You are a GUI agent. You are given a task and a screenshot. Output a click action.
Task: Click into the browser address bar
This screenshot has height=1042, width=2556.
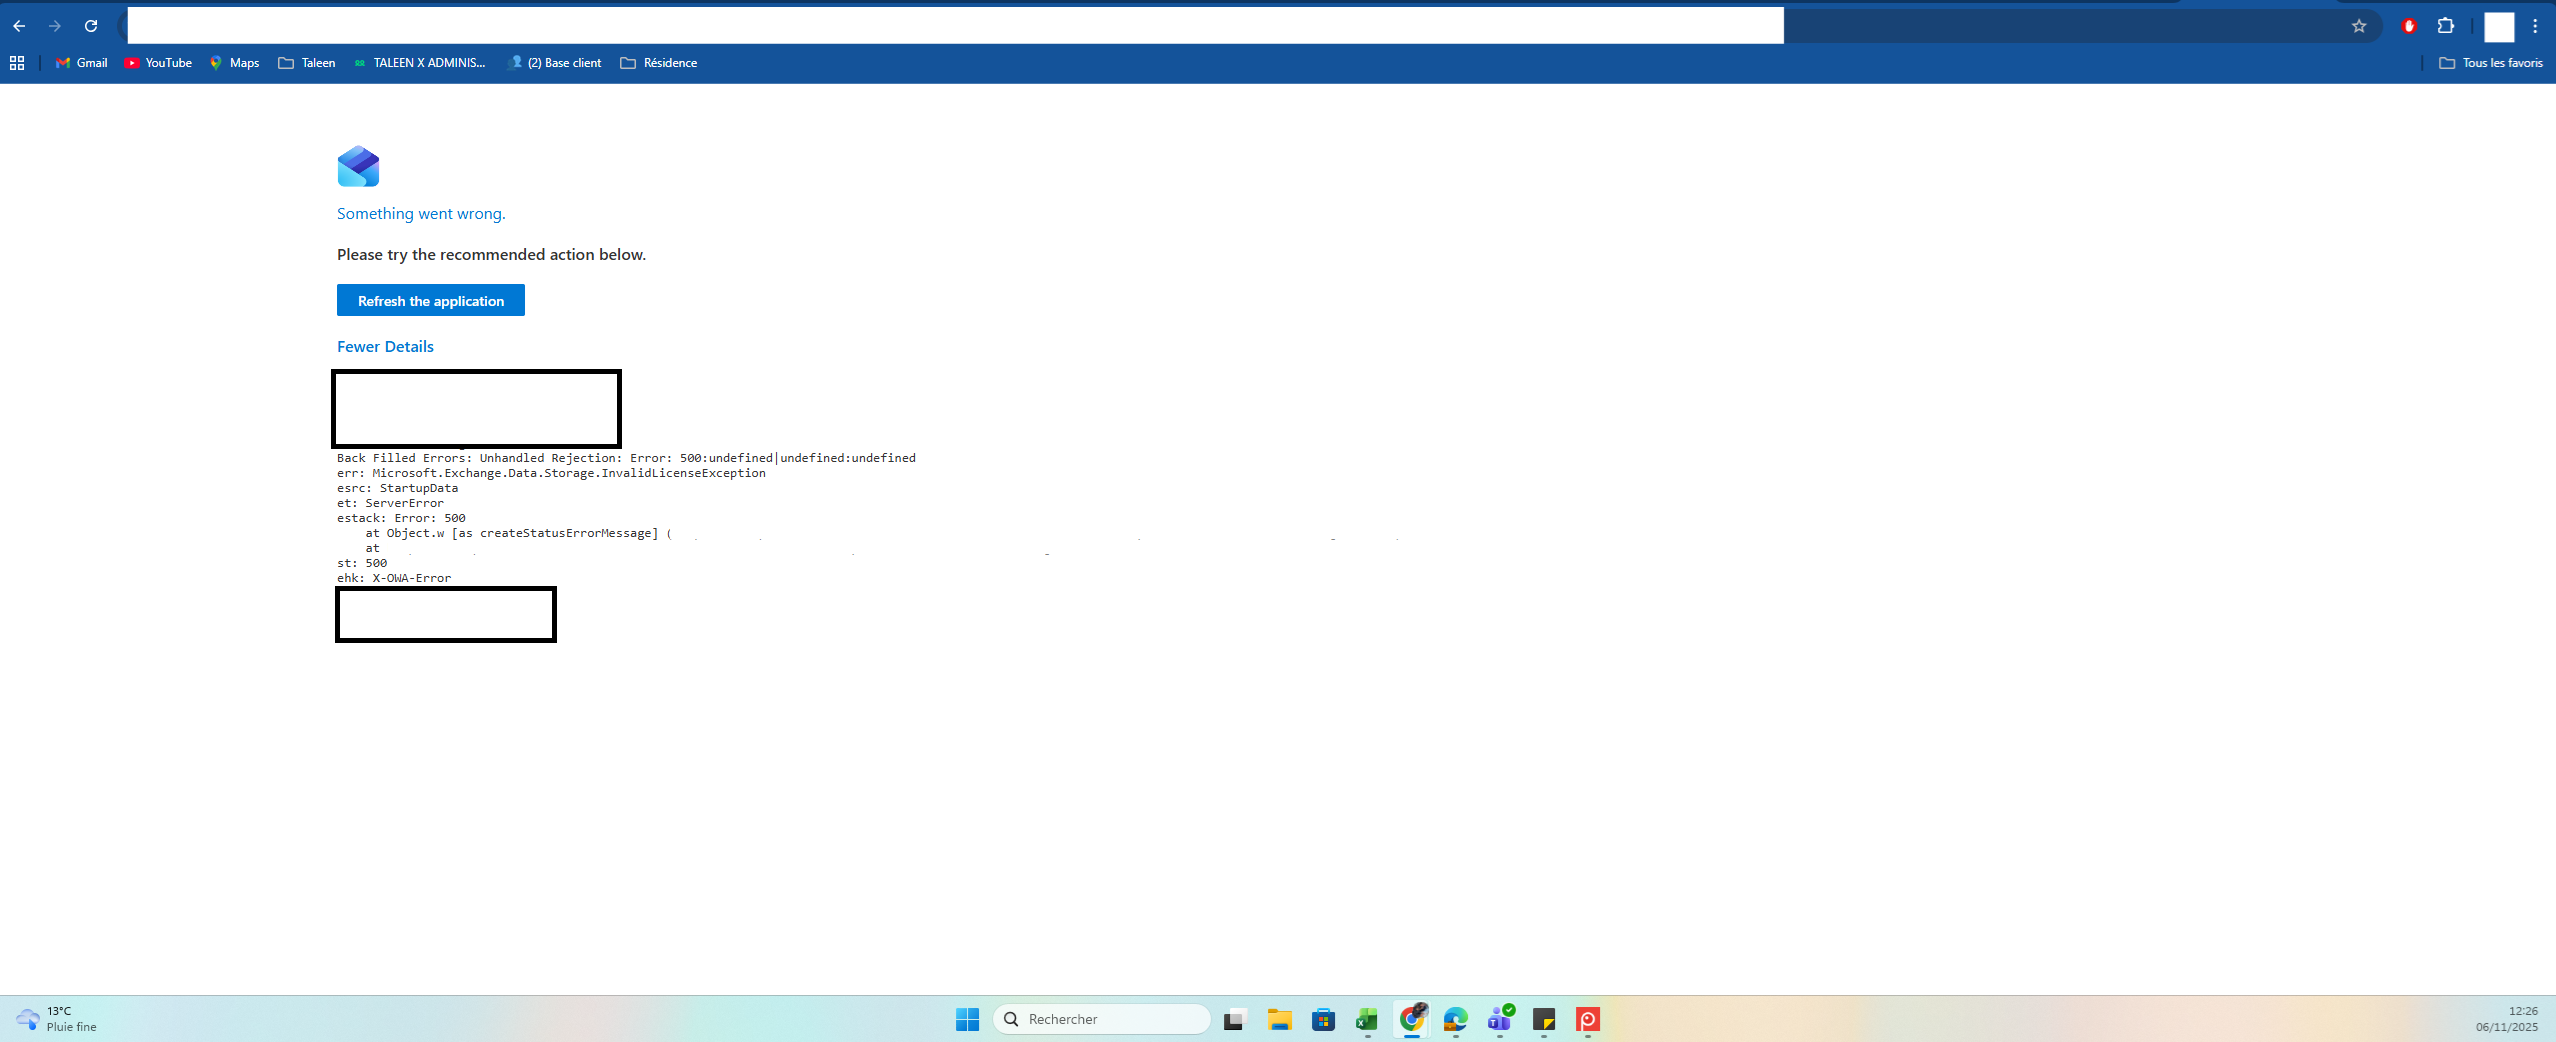[x=955, y=26]
